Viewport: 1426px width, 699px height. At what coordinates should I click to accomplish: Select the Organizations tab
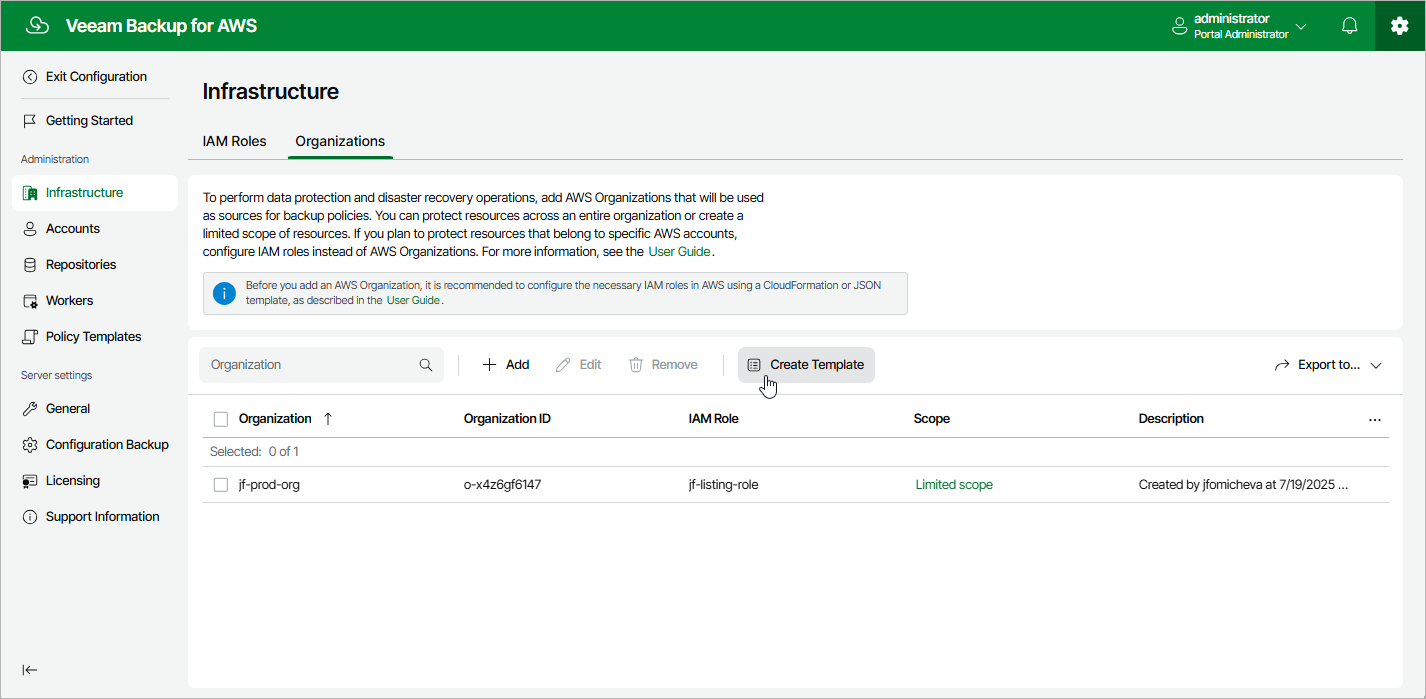click(340, 141)
